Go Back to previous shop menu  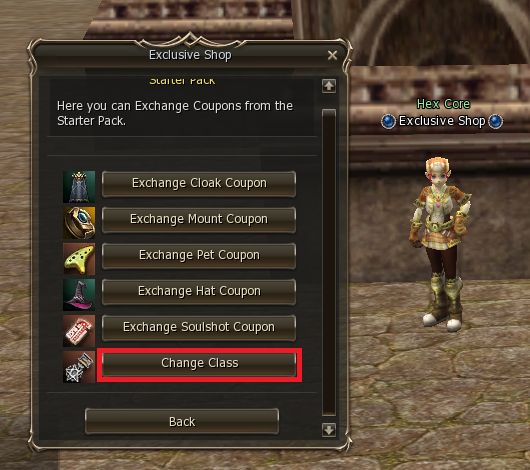pos(182,421)
